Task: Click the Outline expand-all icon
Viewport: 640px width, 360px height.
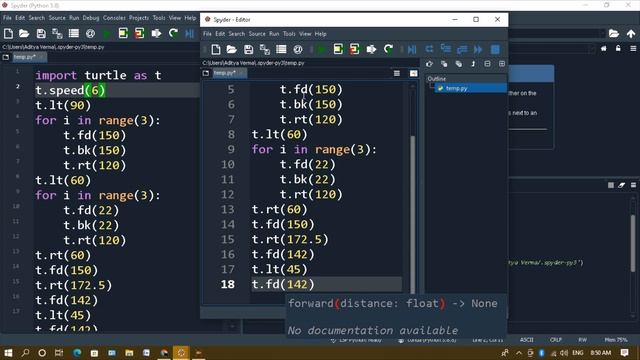Action: pos(502,64)
